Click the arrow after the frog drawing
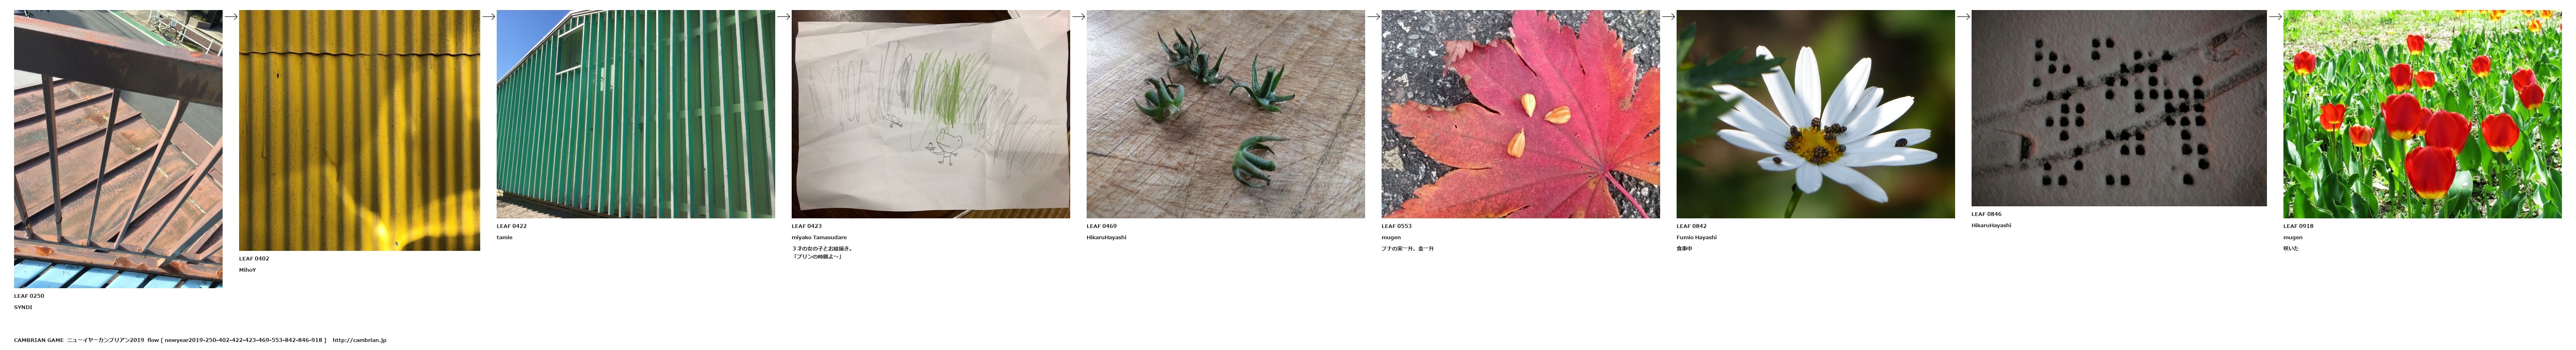The height and width of the screenshot is (350, 2576). tap(1079, 16)
